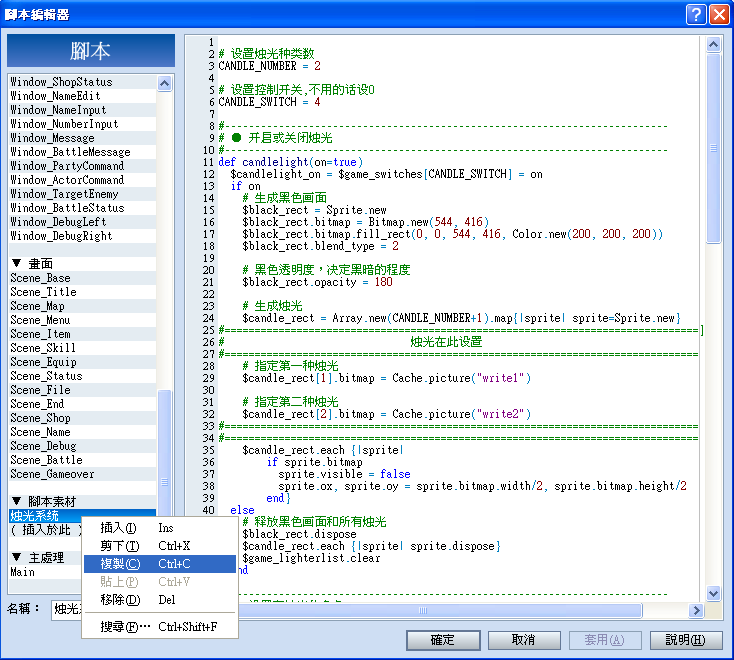Select Scene_Battle script
The height and width of the screenshot is (660, 734).
point(82,460)
